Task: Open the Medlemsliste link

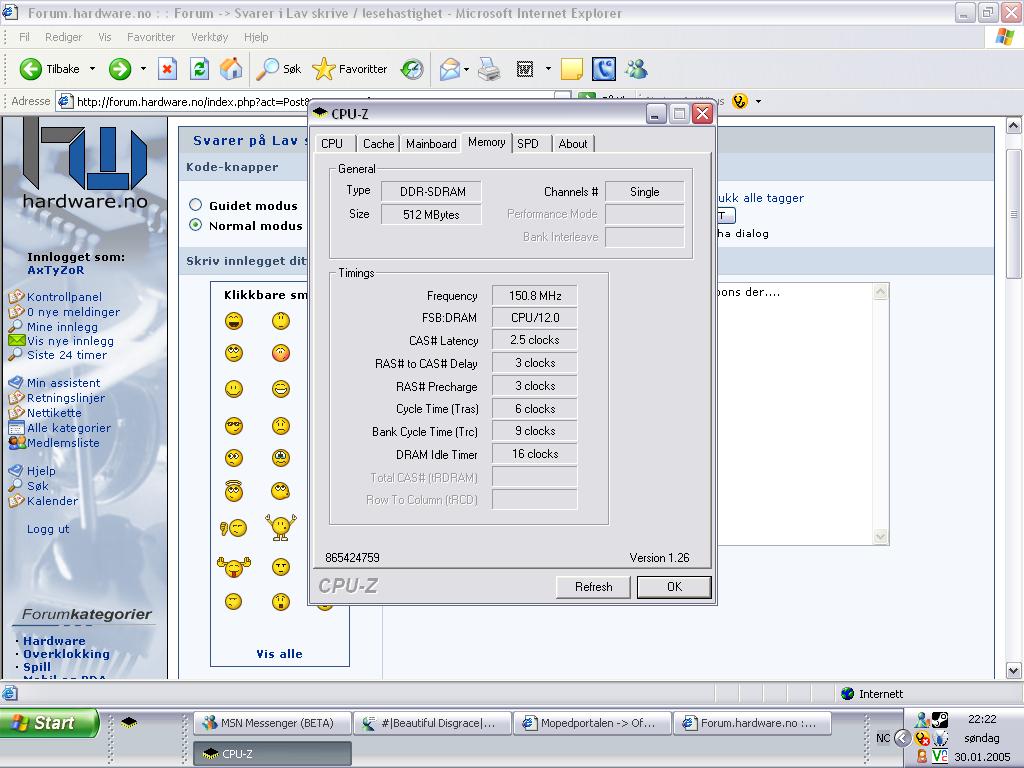Action: click(x=63, y=443)
